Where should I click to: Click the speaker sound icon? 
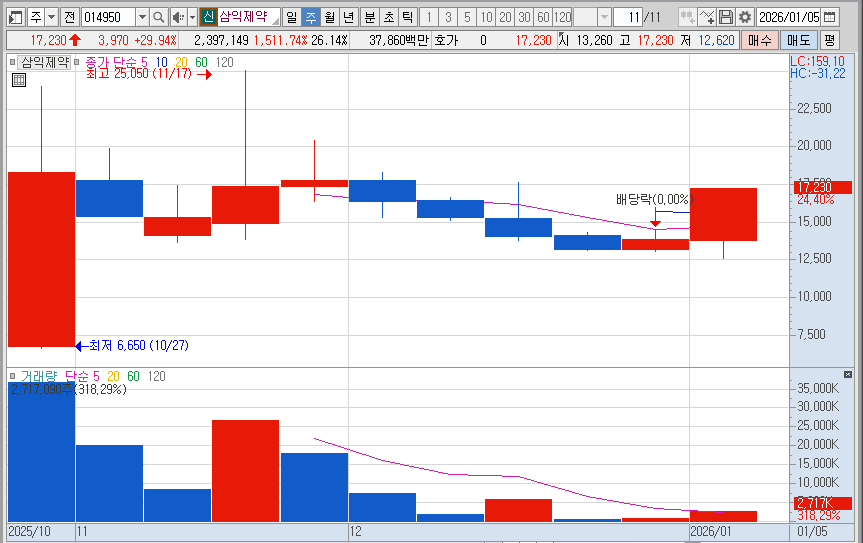[x=178, y=18]
